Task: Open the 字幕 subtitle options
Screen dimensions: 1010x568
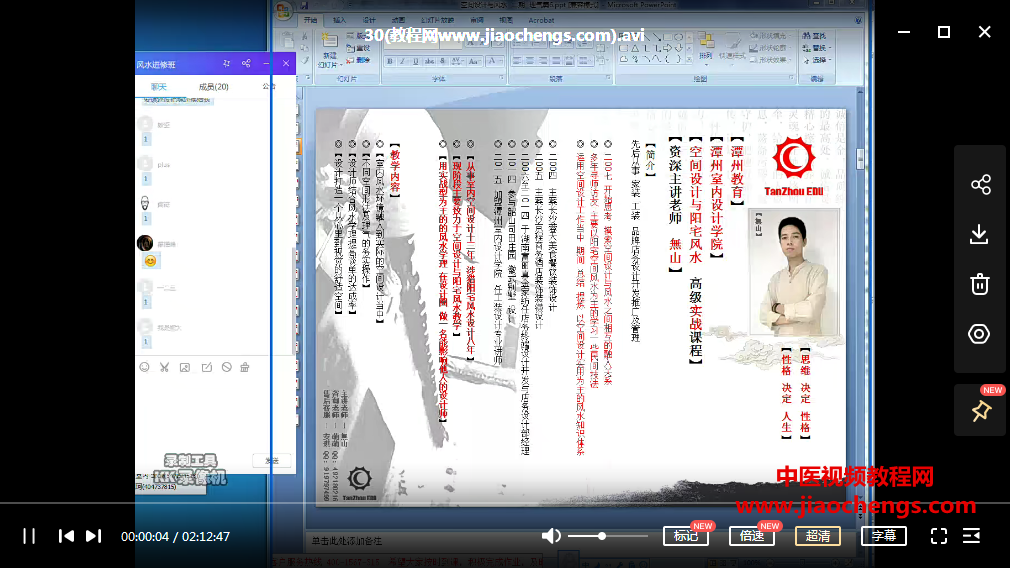Action: pos(884,536)
